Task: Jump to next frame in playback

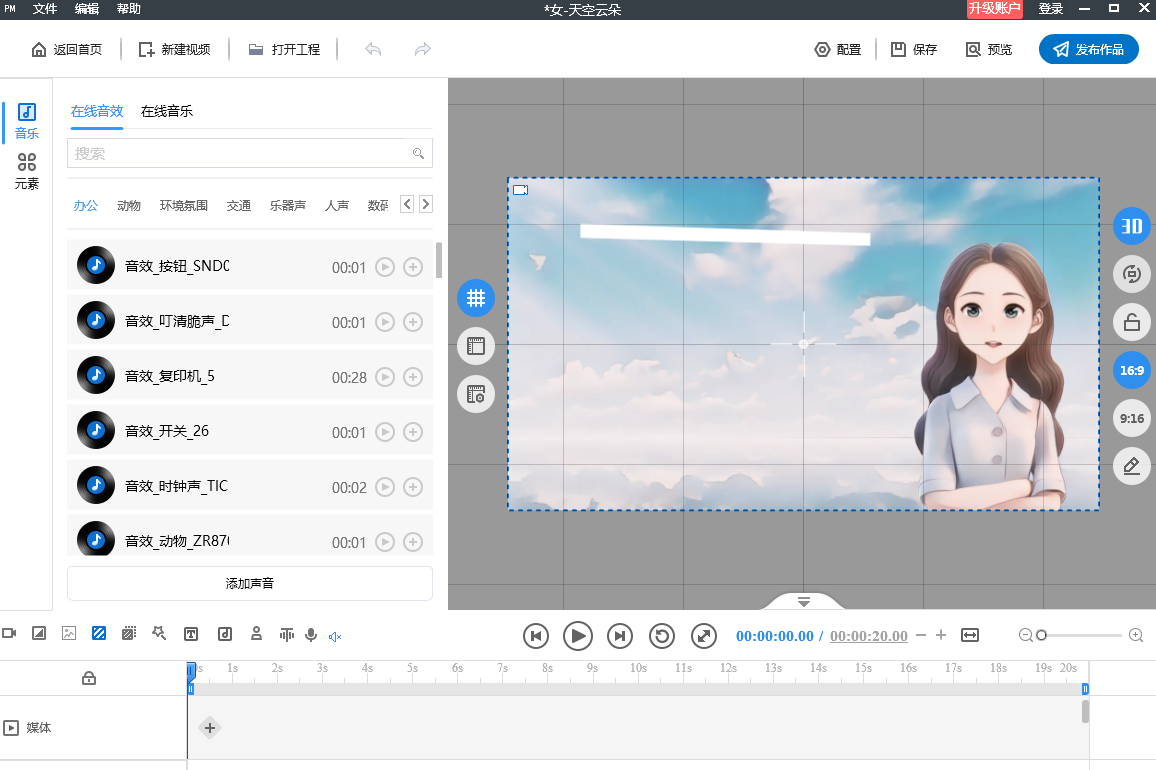Action: click(620, 636)
